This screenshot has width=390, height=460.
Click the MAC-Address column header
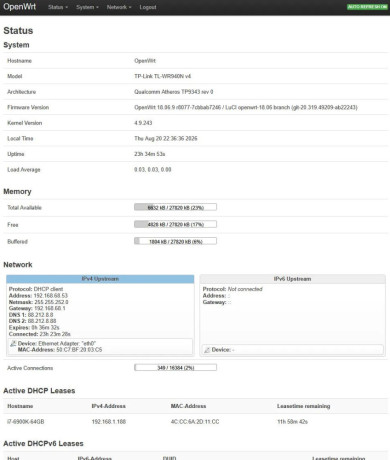tap(188, 406)
